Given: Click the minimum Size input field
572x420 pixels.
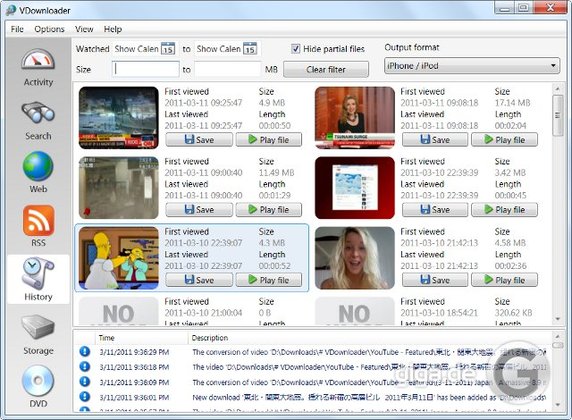Looking at the screenshot, I should click(x=146, y=69).
